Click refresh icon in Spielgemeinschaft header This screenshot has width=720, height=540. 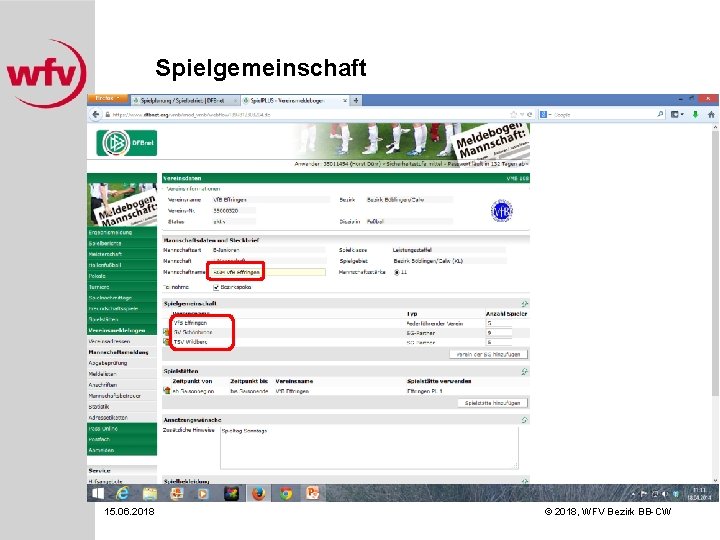[524, 304]
